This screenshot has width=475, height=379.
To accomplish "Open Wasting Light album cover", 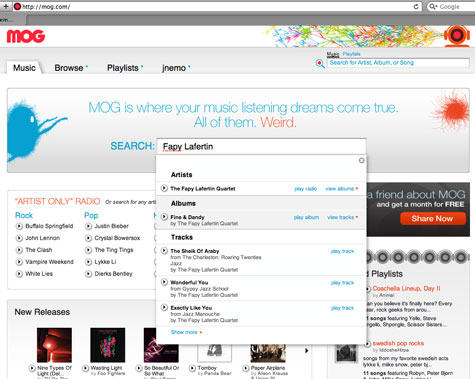I will (x=108, y=345).
